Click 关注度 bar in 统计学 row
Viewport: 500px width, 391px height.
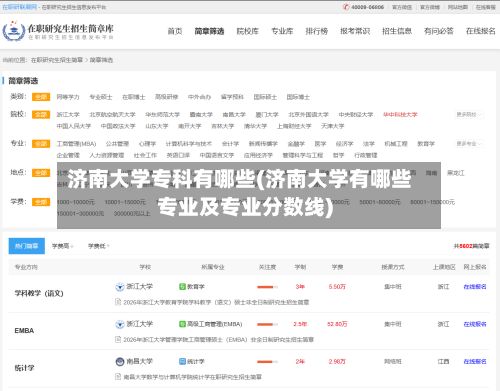267,361
